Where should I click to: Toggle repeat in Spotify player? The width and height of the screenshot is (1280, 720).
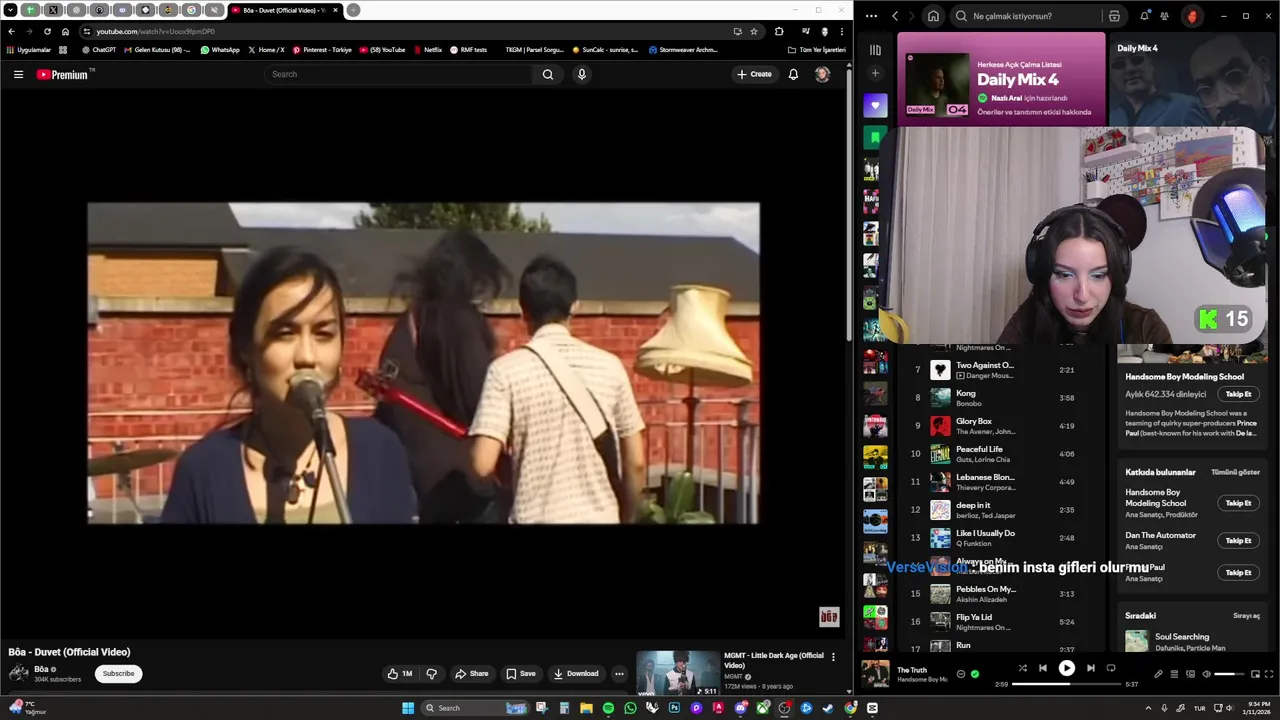[x=1111, y=668]
